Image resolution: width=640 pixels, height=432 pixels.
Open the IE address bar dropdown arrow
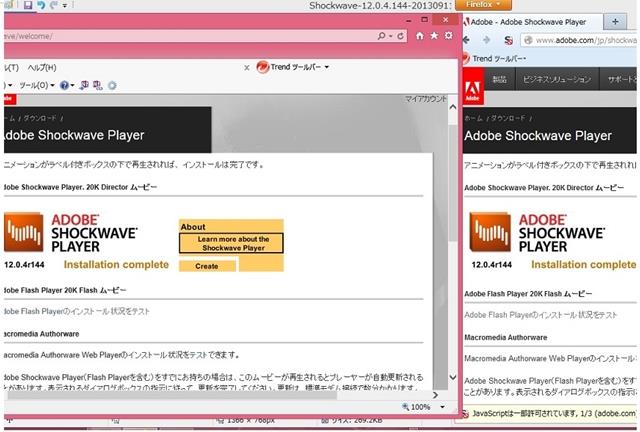(391, 36)
